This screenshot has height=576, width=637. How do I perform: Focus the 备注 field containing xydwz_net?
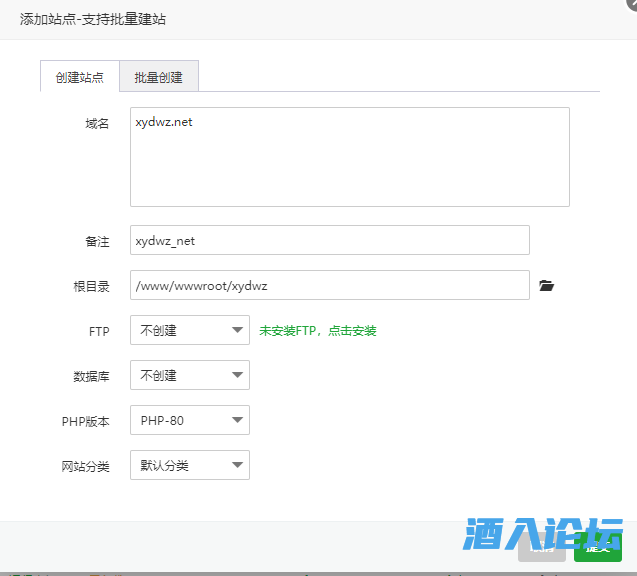pyautogui.click(x=329, y=240)
